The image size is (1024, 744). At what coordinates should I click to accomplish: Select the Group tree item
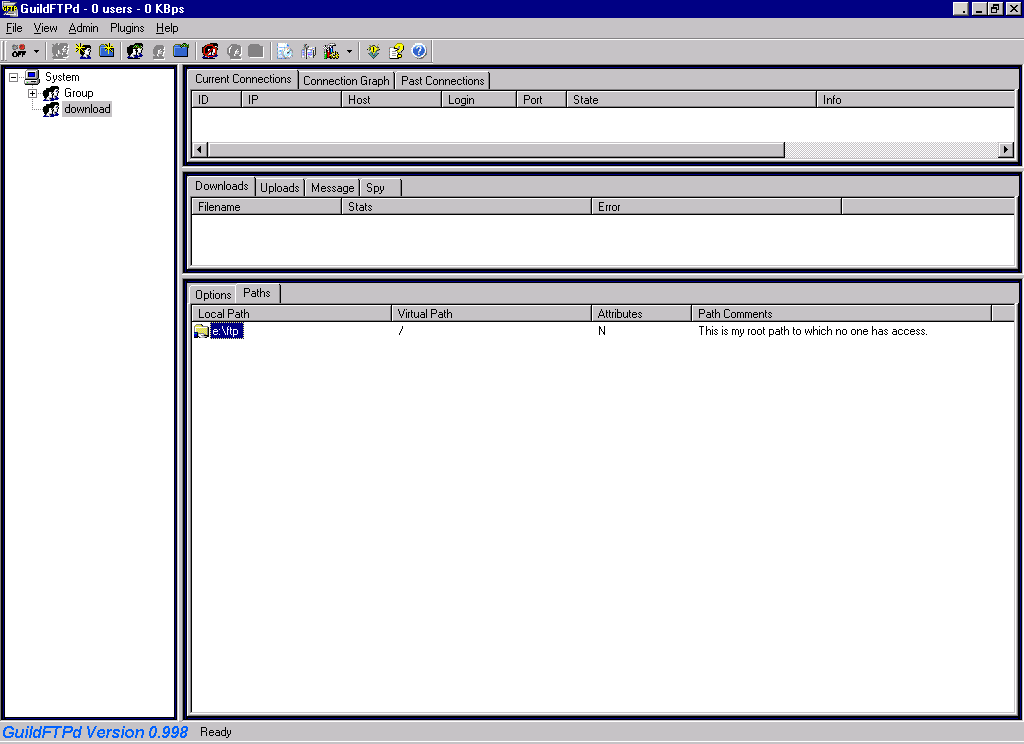[78, 93]
